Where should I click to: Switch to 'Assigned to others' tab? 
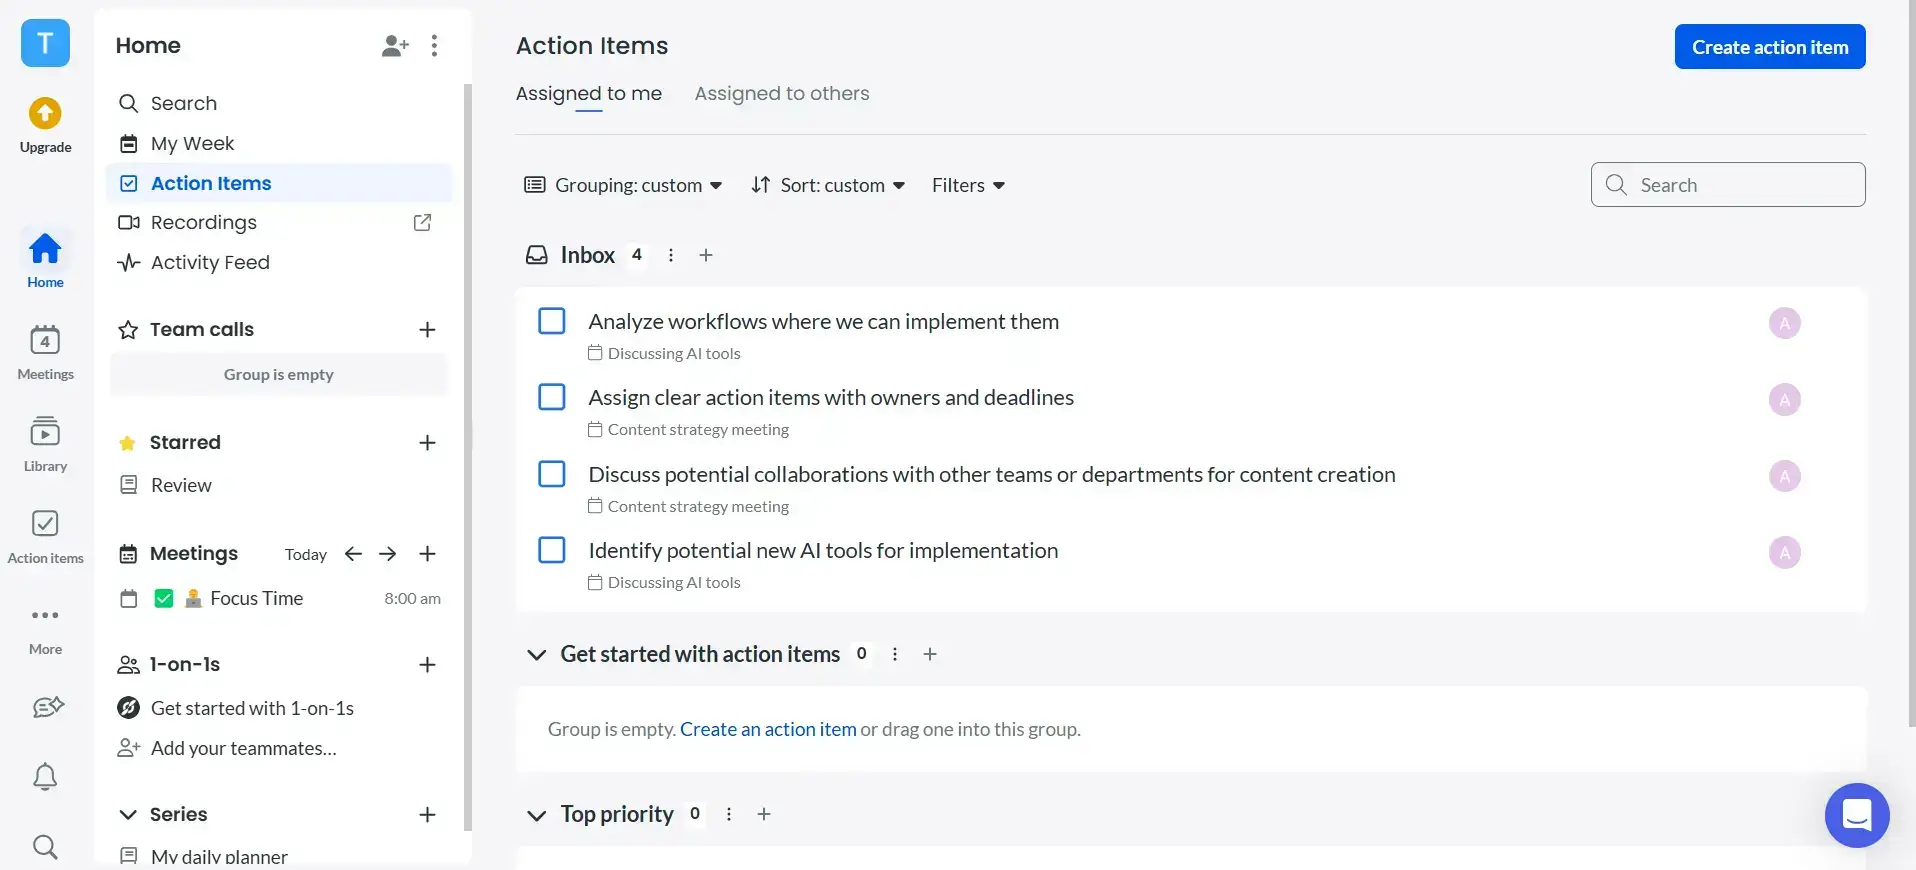click(x=782, y=94)
